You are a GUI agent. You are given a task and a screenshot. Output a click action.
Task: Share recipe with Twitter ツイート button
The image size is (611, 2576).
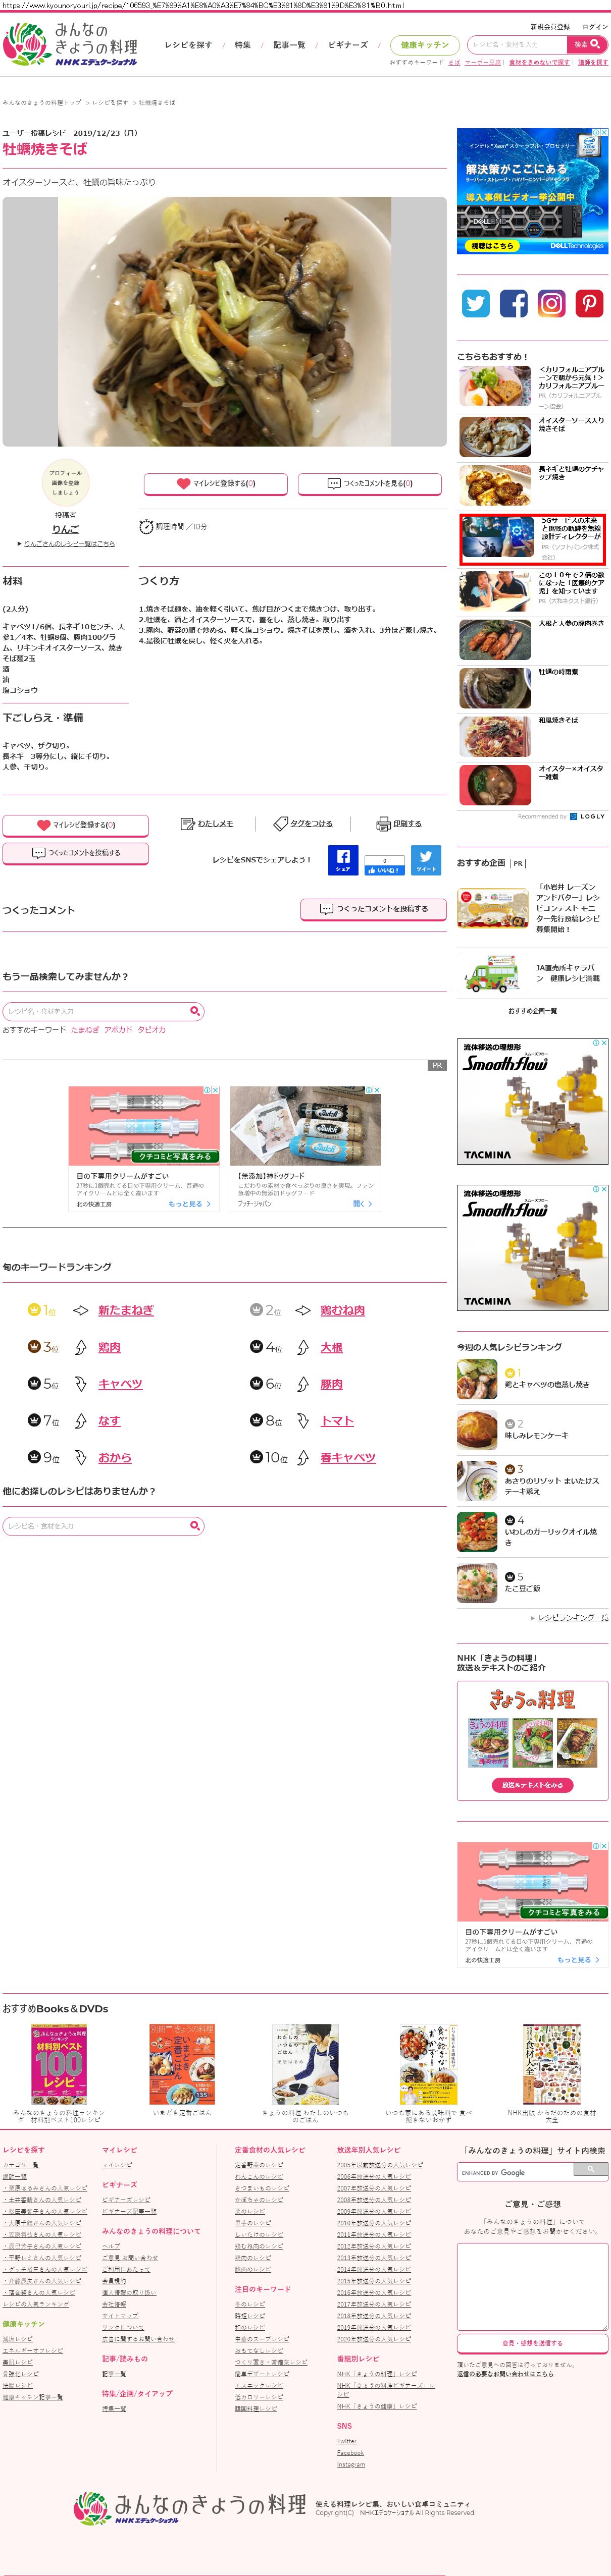click(x=426, y=860)
